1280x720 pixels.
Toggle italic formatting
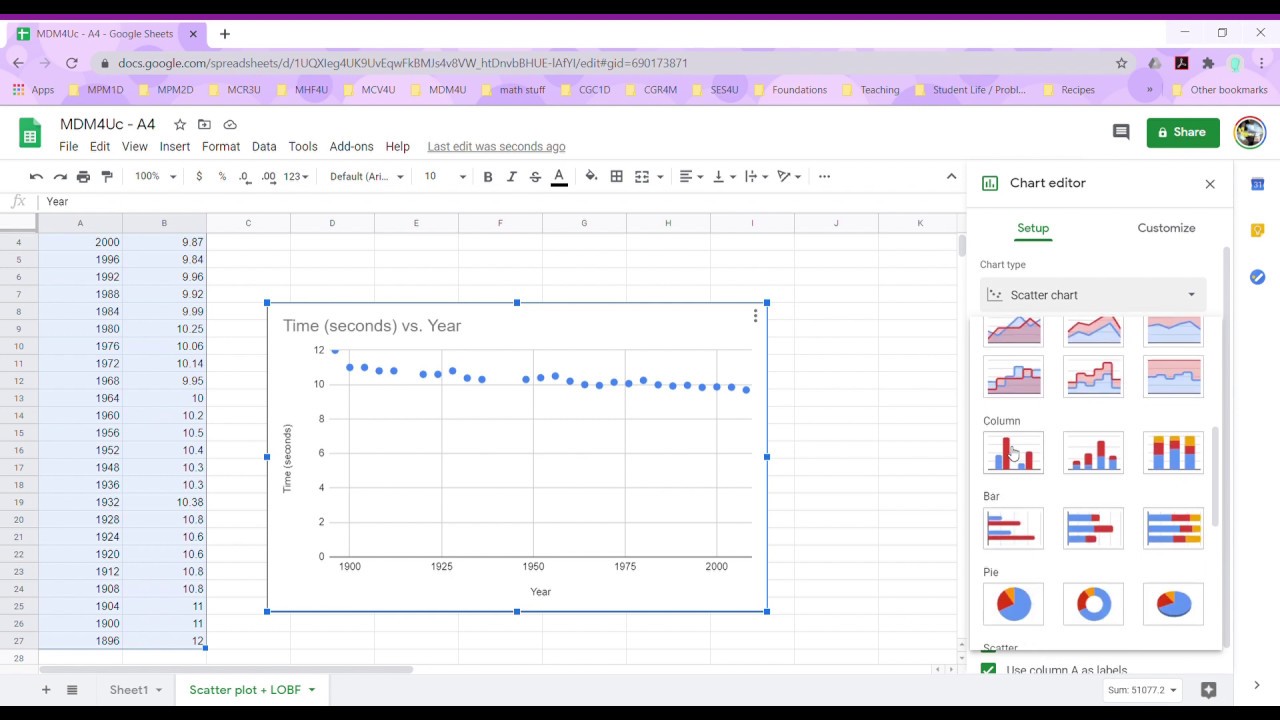[x=511, y=176]
